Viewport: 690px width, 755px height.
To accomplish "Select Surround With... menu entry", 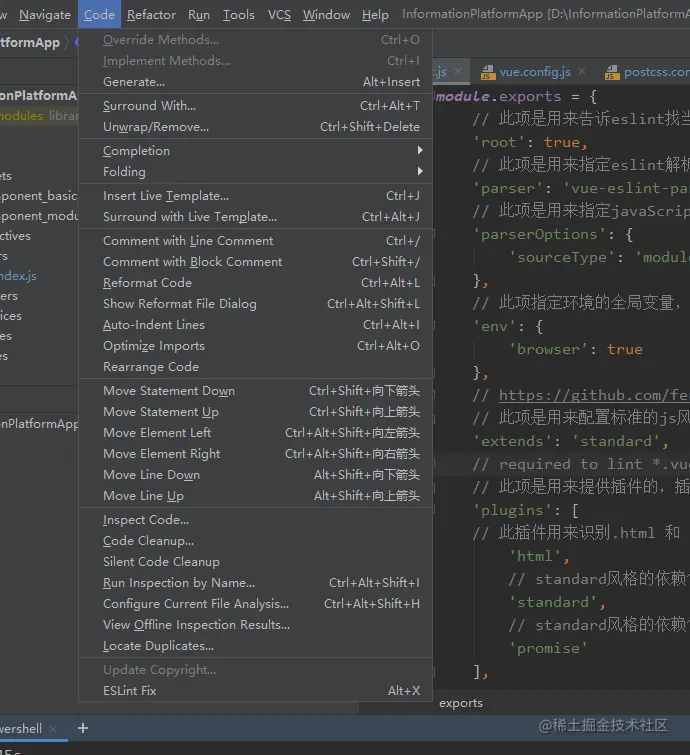I will [x=255, y=106].
